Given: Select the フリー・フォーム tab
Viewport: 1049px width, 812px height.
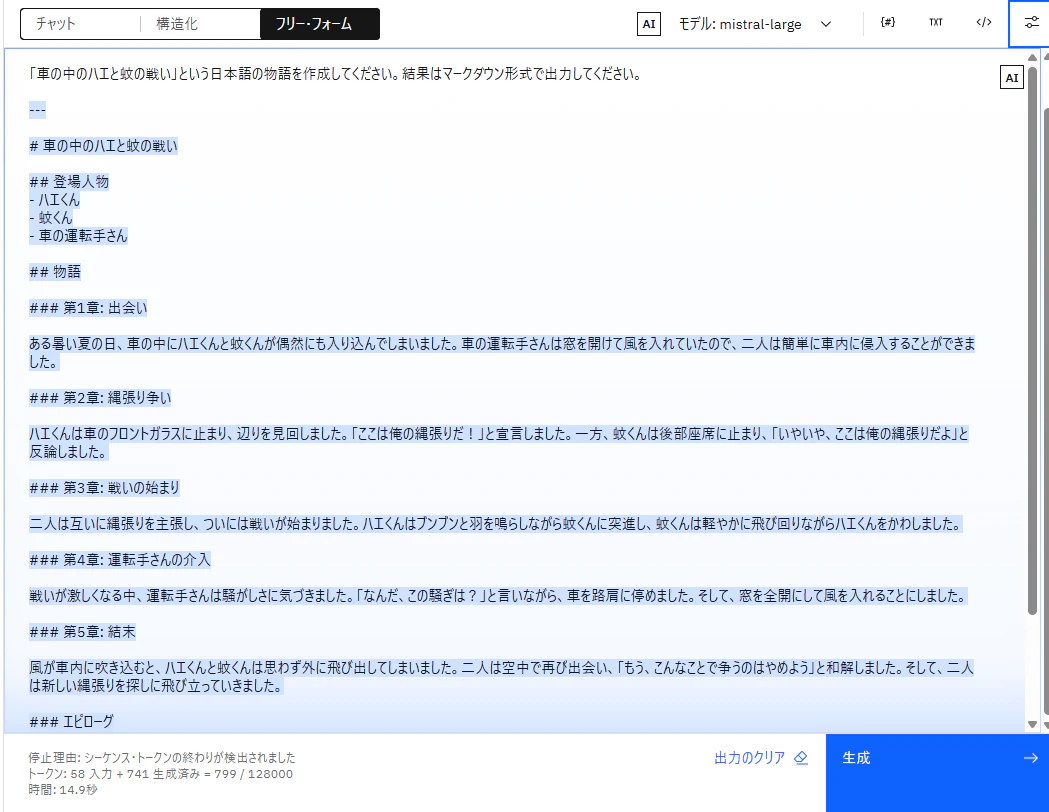Looking at the screenshot, I should coord(320,24).
